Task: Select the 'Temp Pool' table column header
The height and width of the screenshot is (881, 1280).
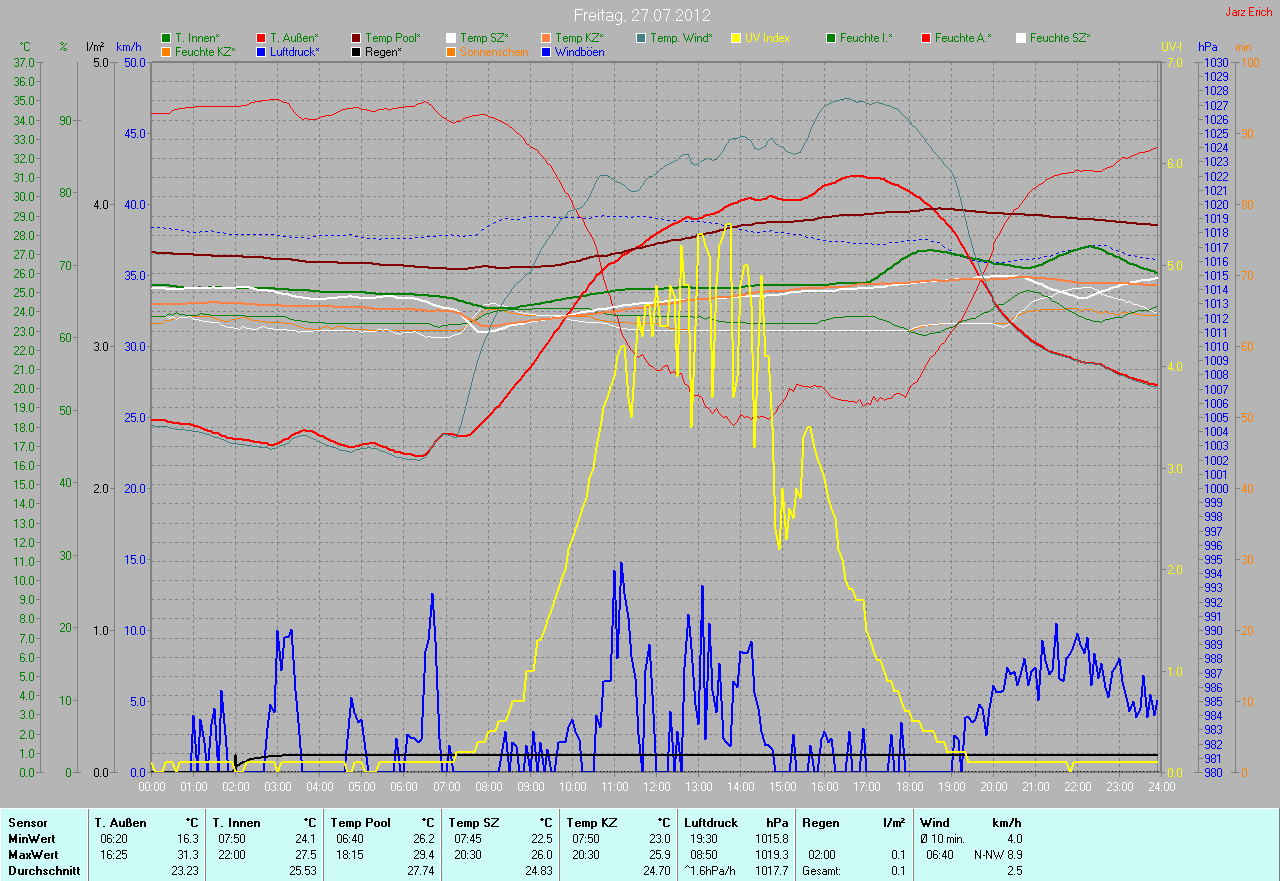Action: click(x=360, y=823)
